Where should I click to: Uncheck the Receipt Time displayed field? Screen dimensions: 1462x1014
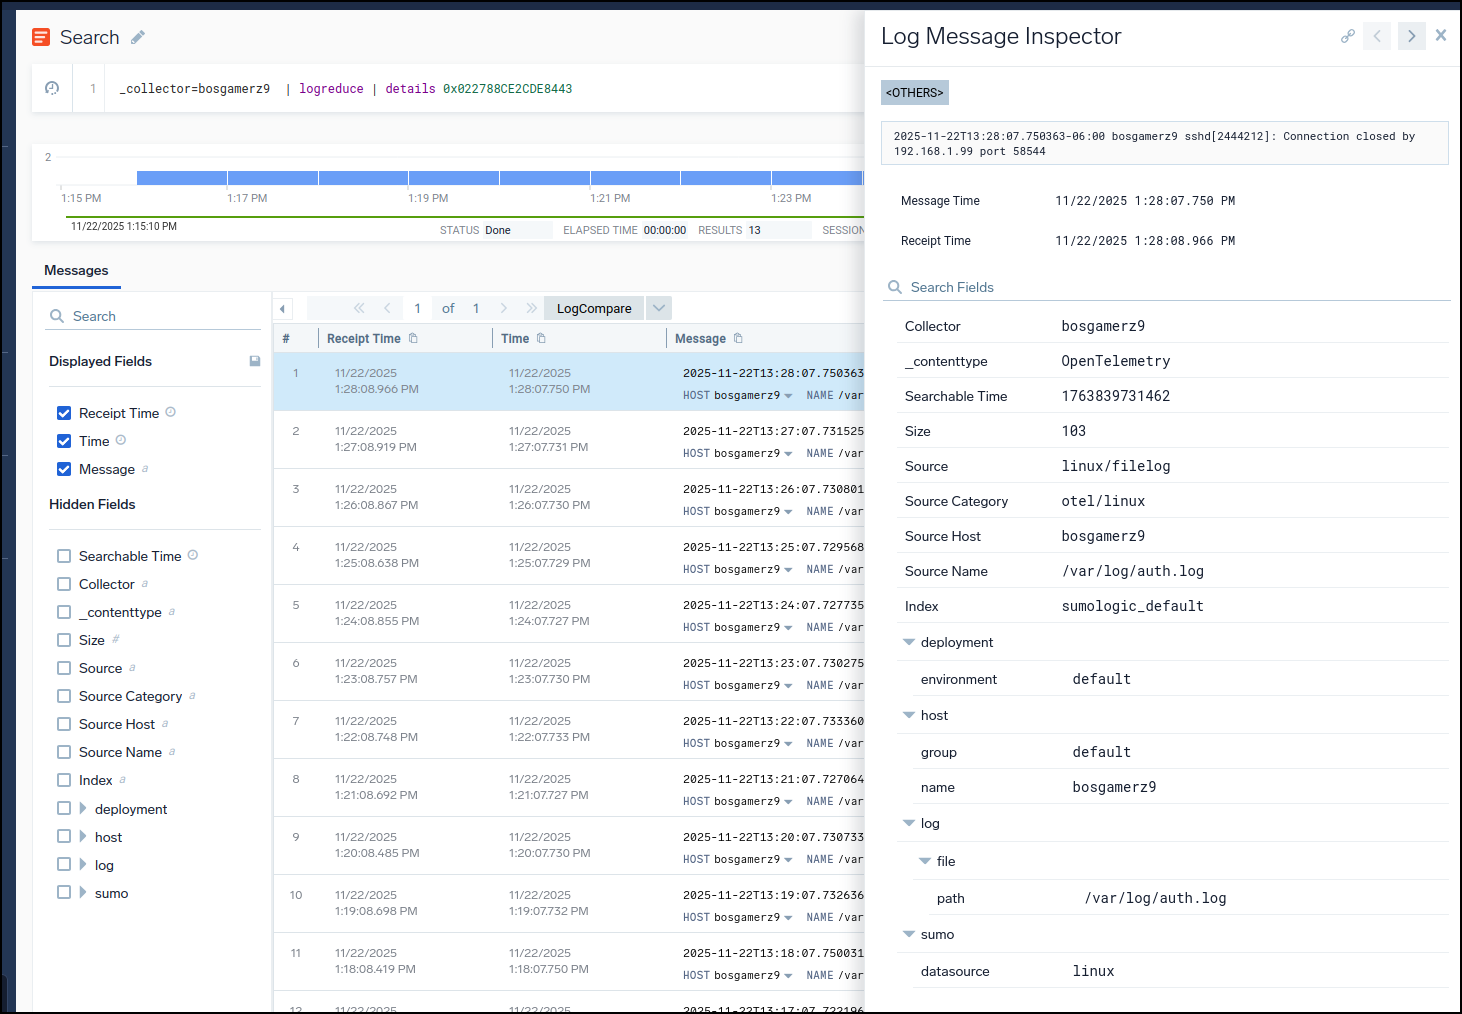pyautogui.click(x=64, y=413)
